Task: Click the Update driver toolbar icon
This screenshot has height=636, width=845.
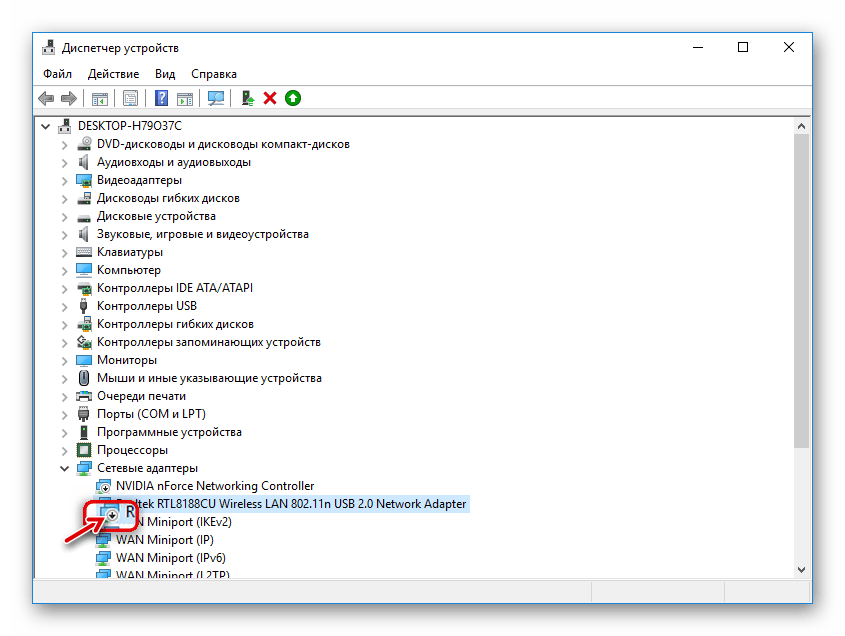Action: click(247, 99)
